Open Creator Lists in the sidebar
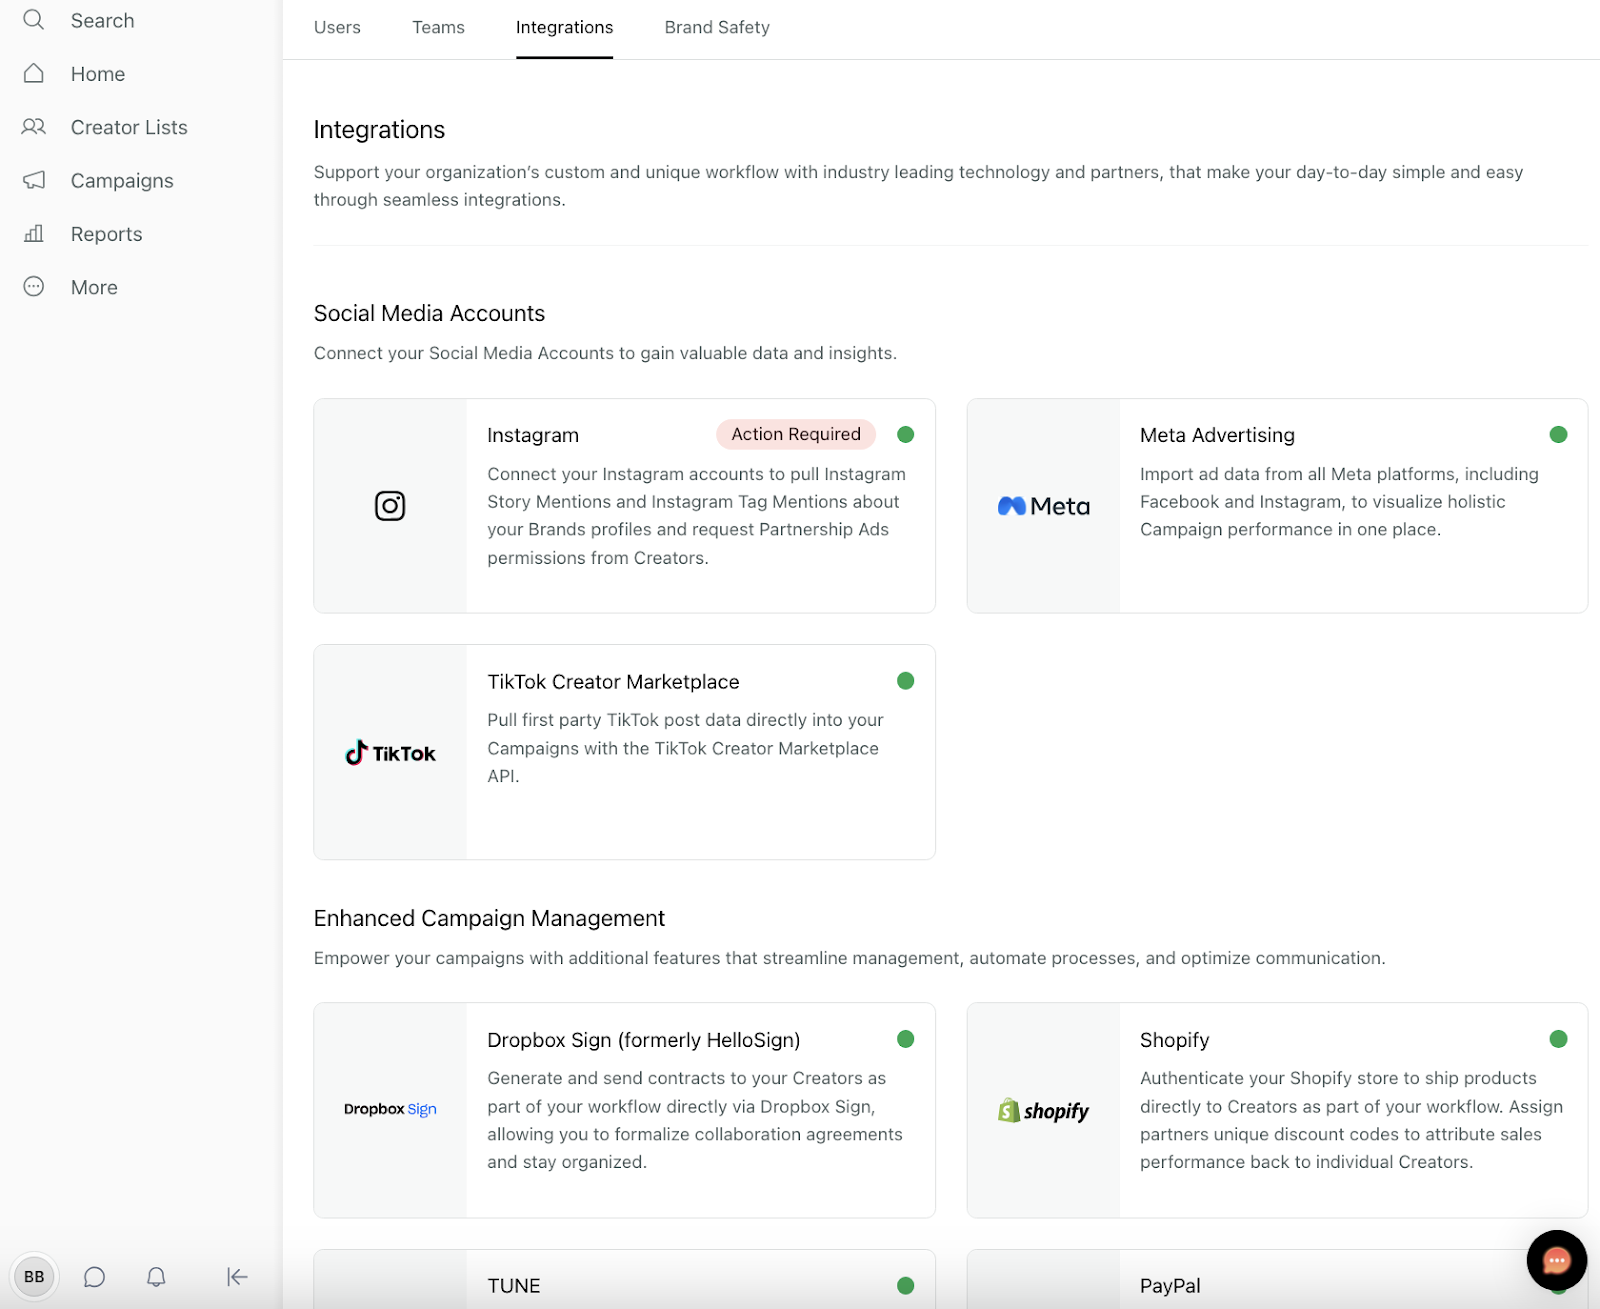The image size is (1600, 1309). [x=129, y=127]
